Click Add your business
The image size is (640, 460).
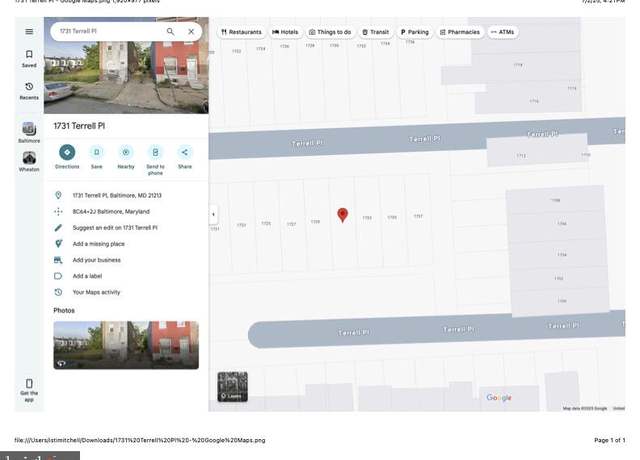[x=97, y=260]
